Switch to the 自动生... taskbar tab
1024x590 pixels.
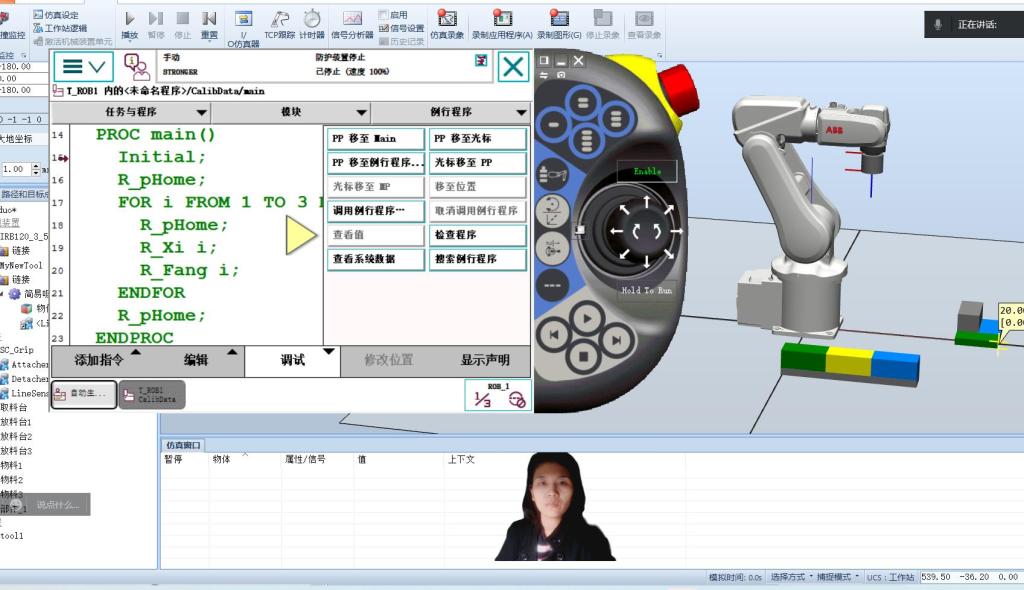pos(84,395)
